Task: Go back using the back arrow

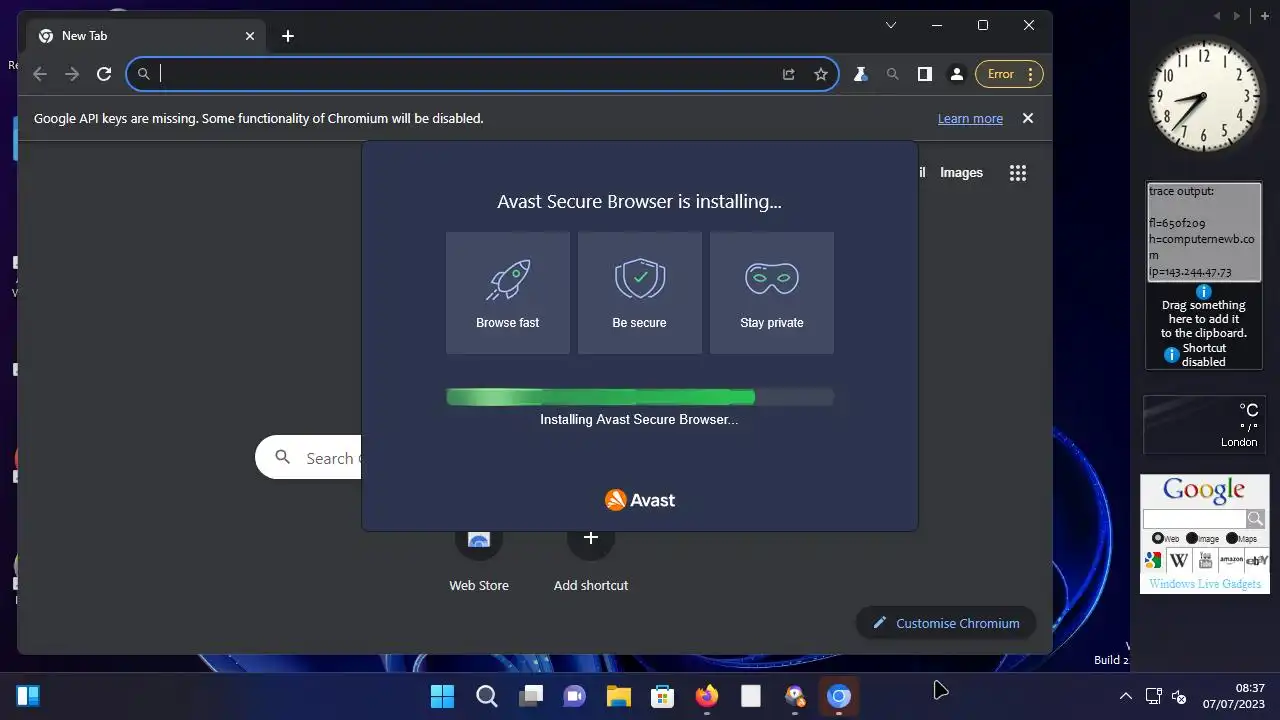Action: point(40,74)
